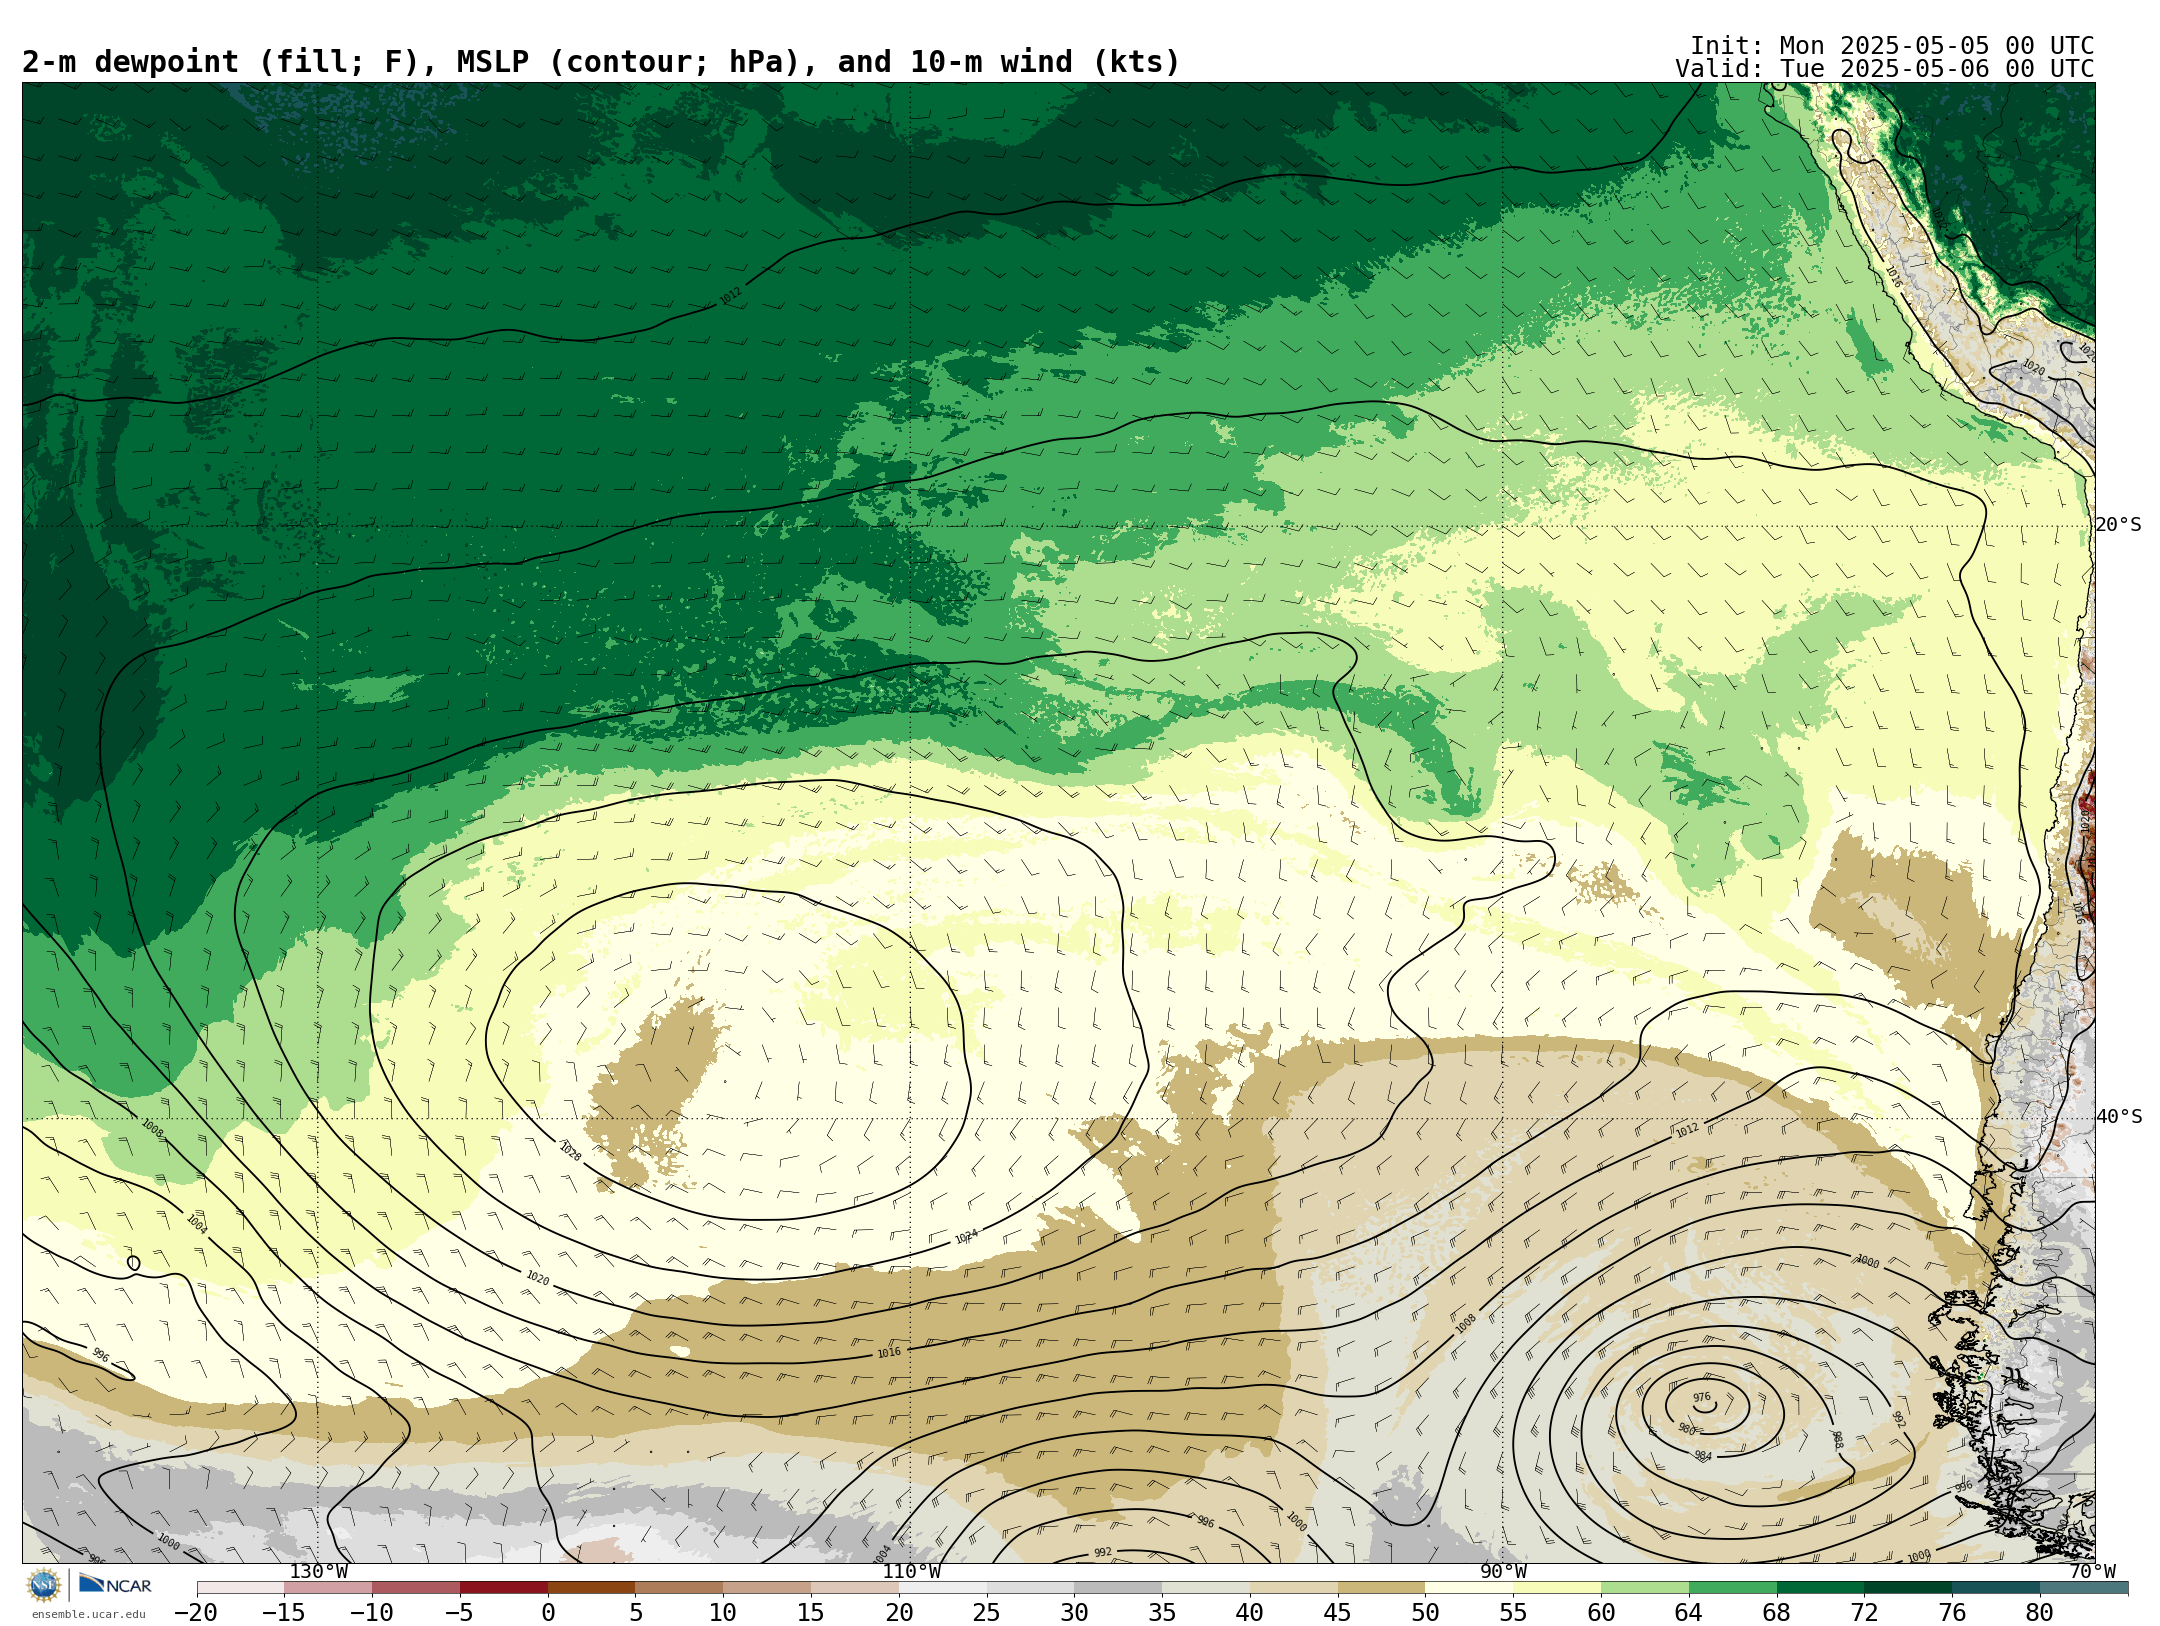The height and width of the screenshot is (1626, 2160).
Task: Pick the 35 to 40 colorbar swatch
Action: [1206, 1588]
